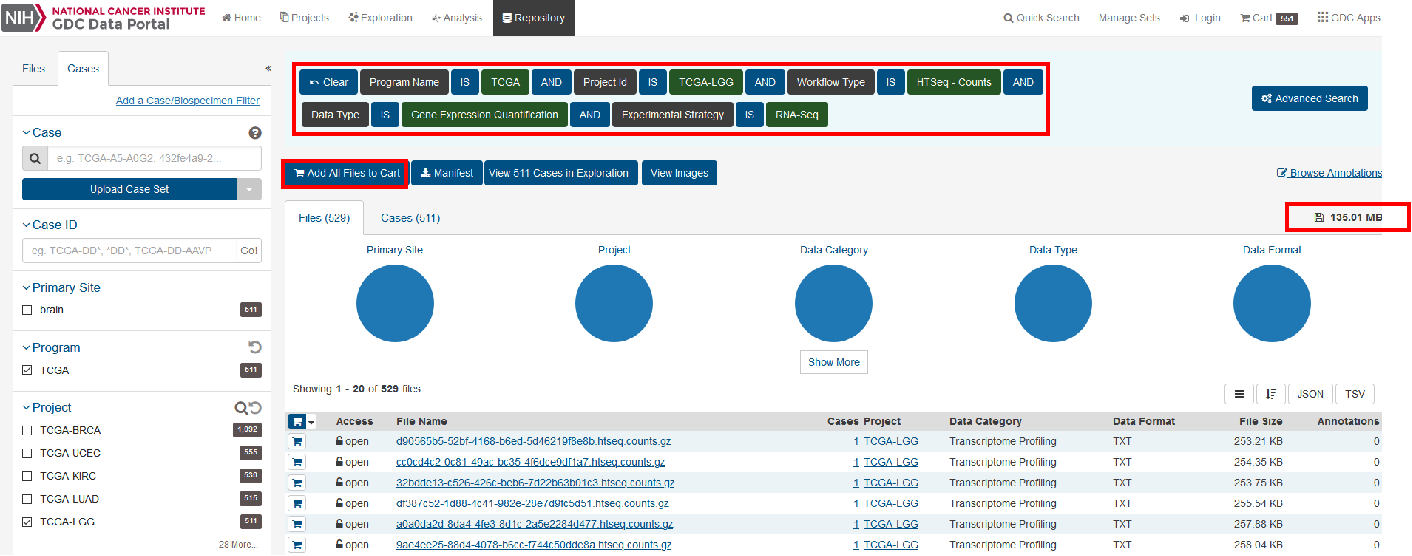This screenshot has height=556, width=1412.
Task: Open the Repository nav tab
Action: click(x=534, y=18)
